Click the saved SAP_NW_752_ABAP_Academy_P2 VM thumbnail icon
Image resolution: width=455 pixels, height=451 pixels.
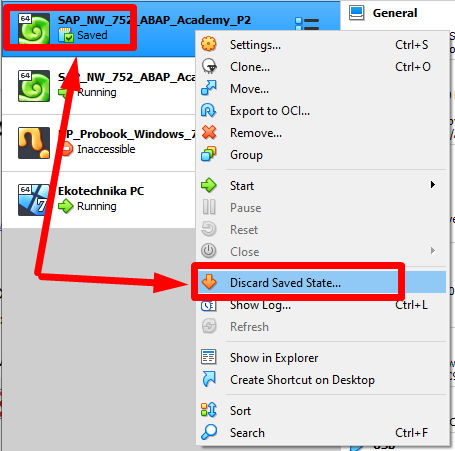[x=34, y=29]
